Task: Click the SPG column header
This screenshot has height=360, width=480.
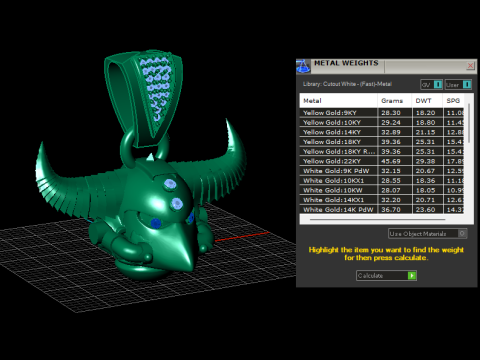Action: tap(453, 101)
